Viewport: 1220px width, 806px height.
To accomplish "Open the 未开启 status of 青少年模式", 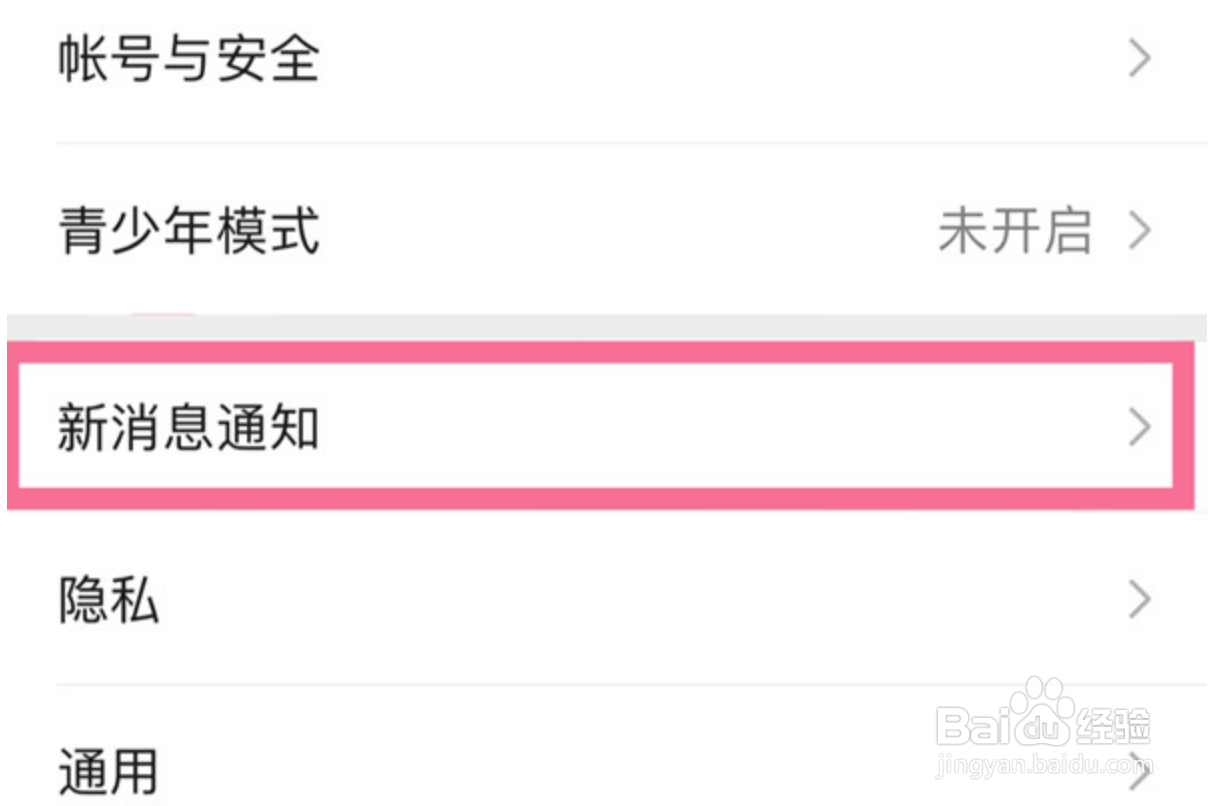I will click(x=1014, y=232).
